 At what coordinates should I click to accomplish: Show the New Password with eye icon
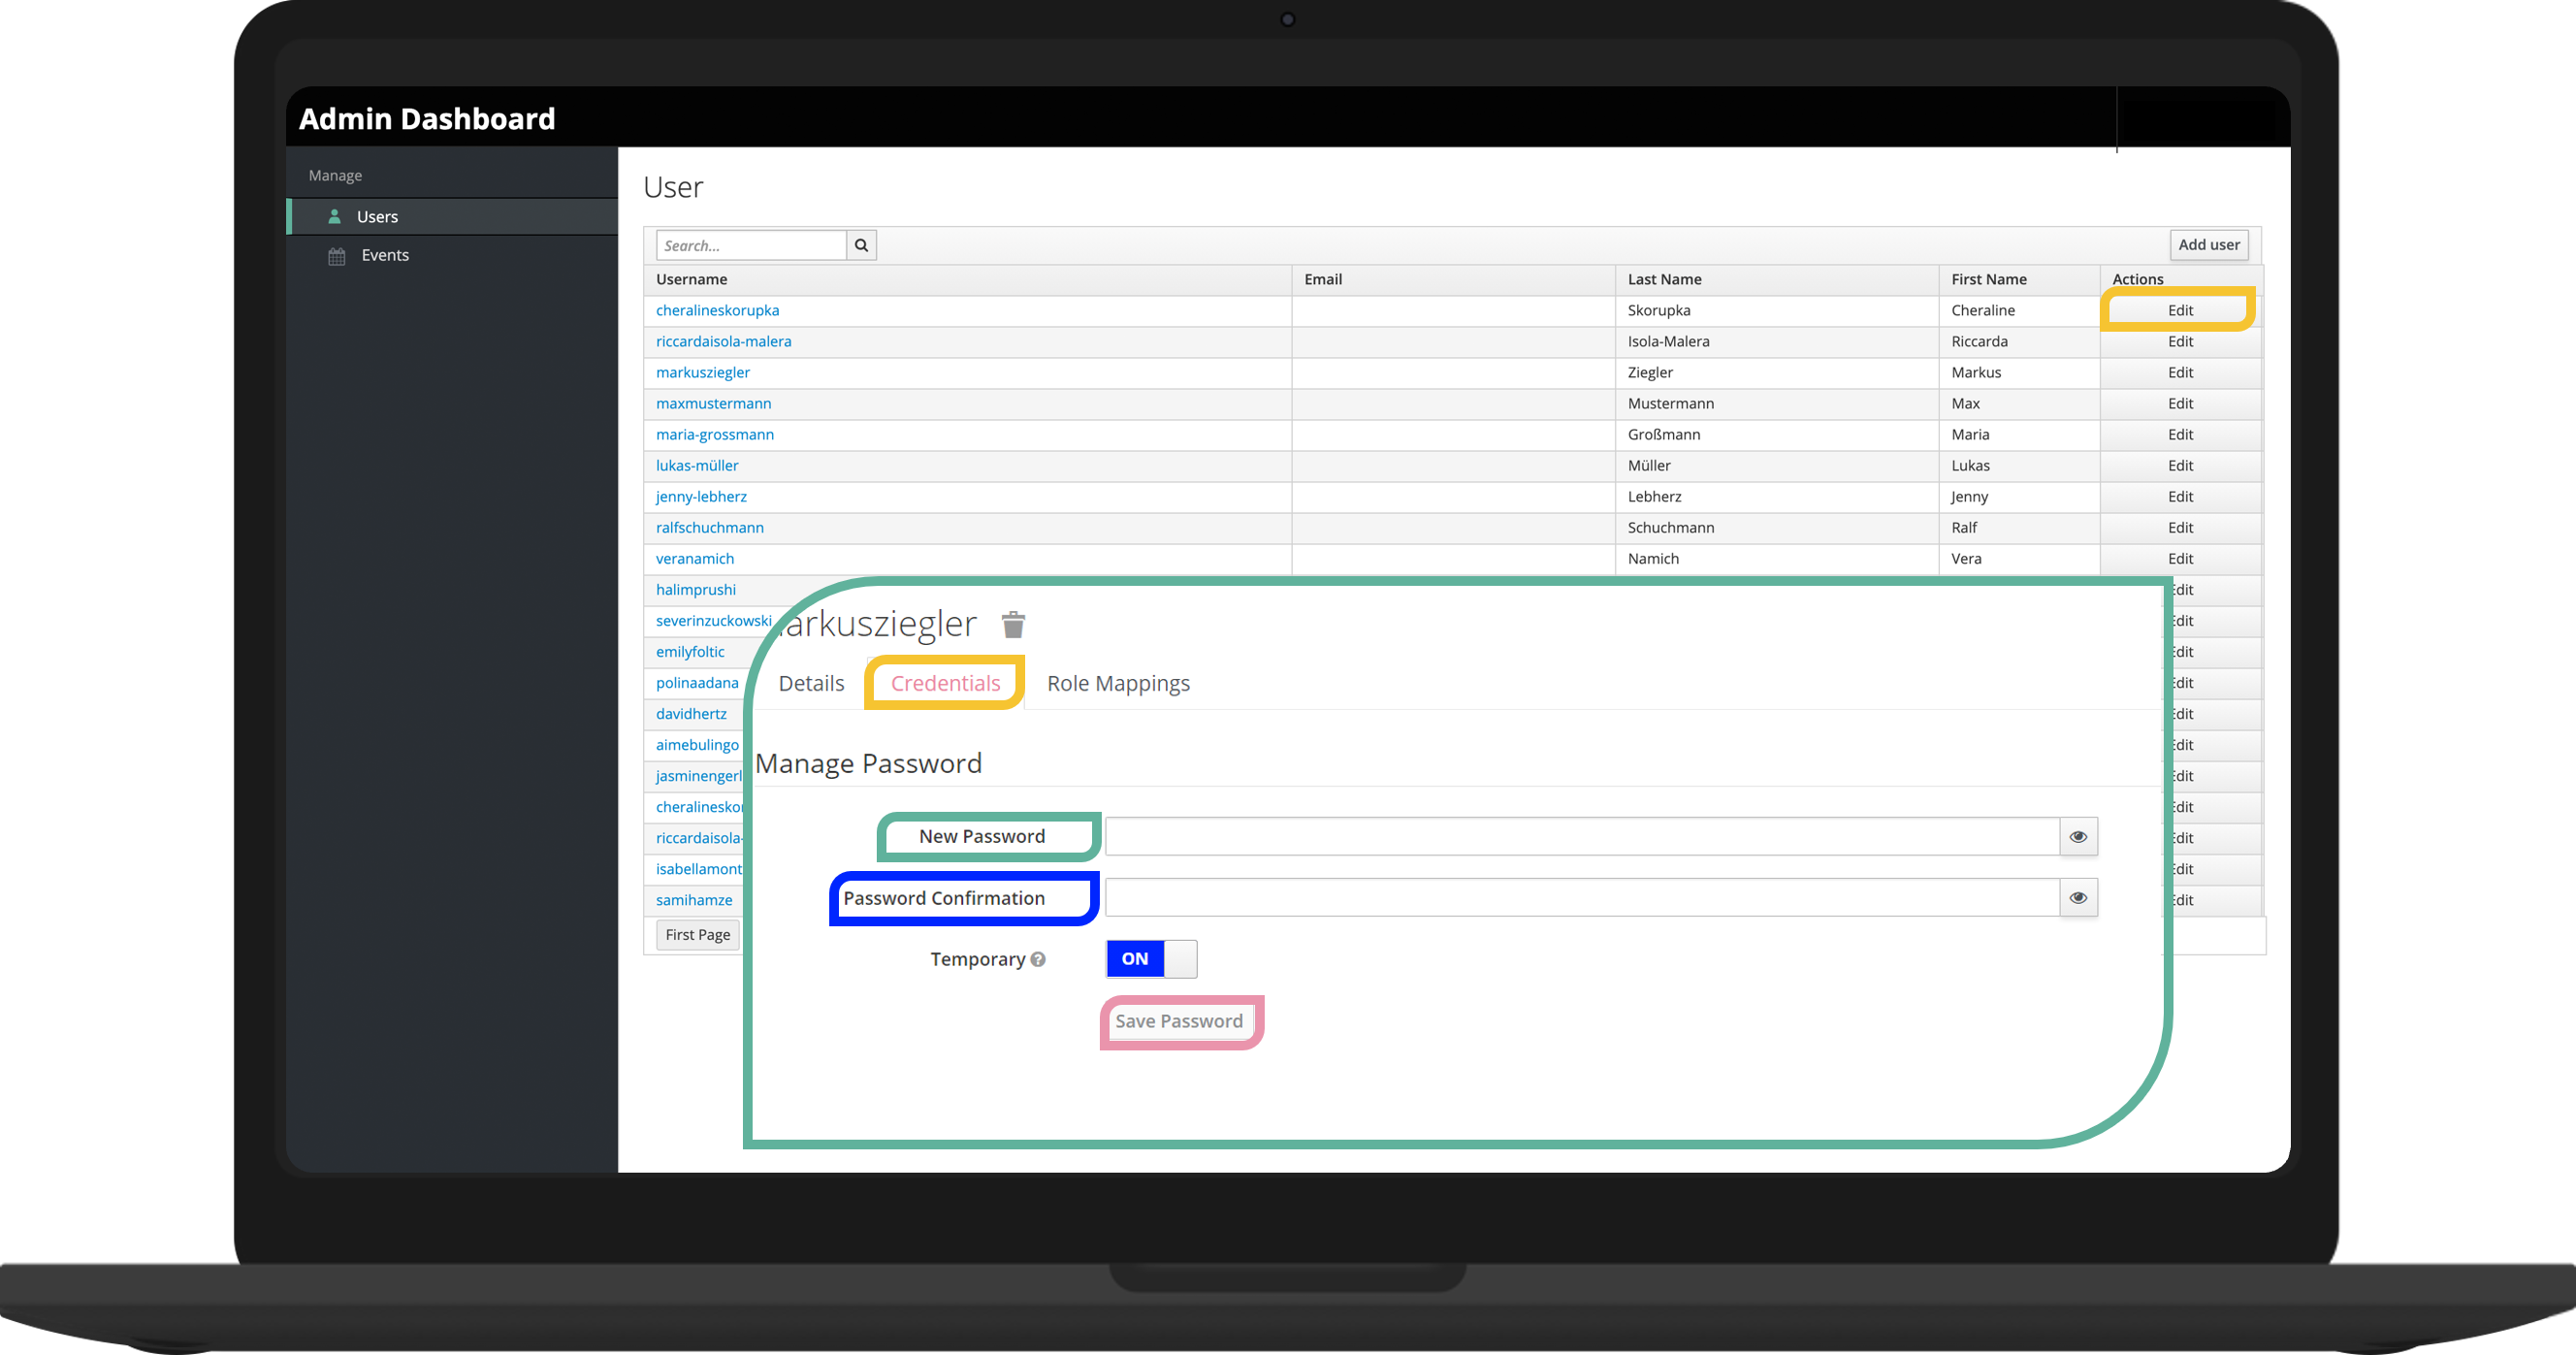click(x=2078, y=836)
